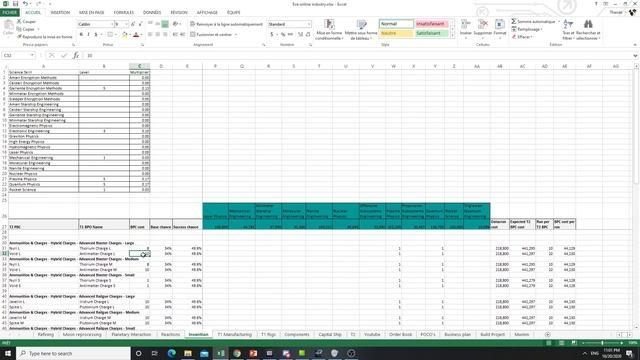640x360 pixels.
Task: Increase decimal places
Action: [300, 35]
